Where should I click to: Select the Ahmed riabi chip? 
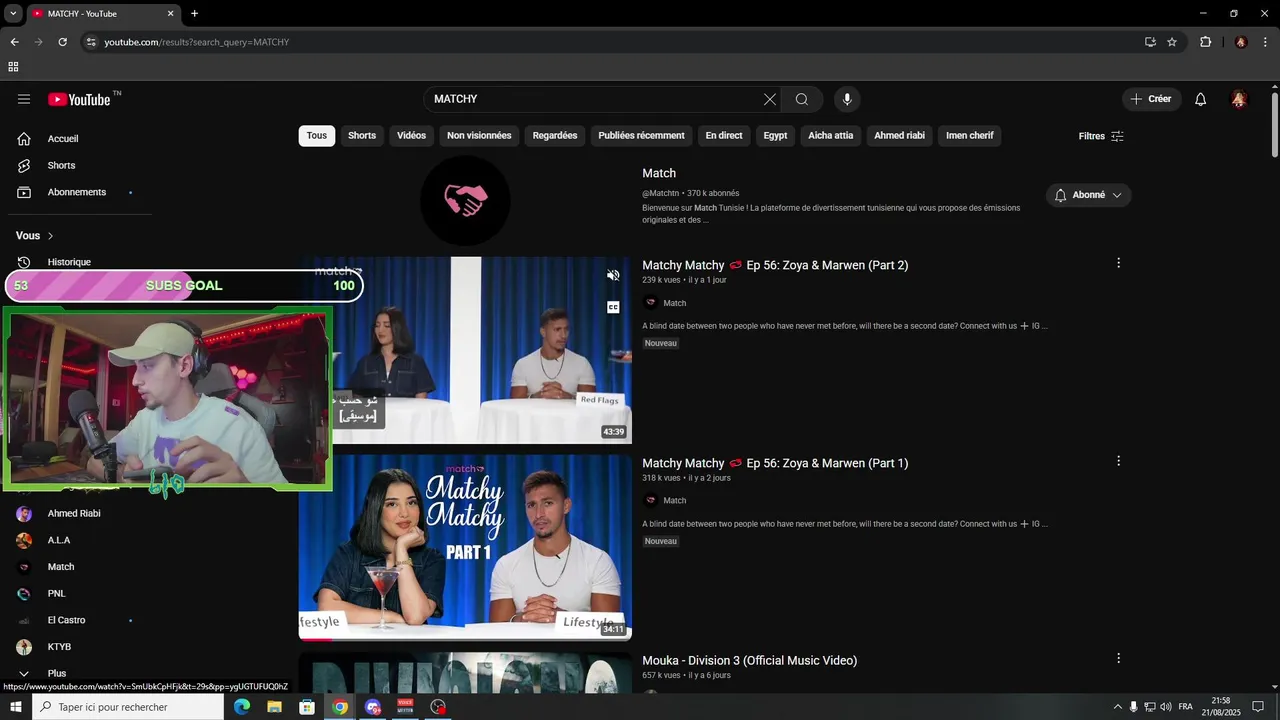[x=900, y=136]
